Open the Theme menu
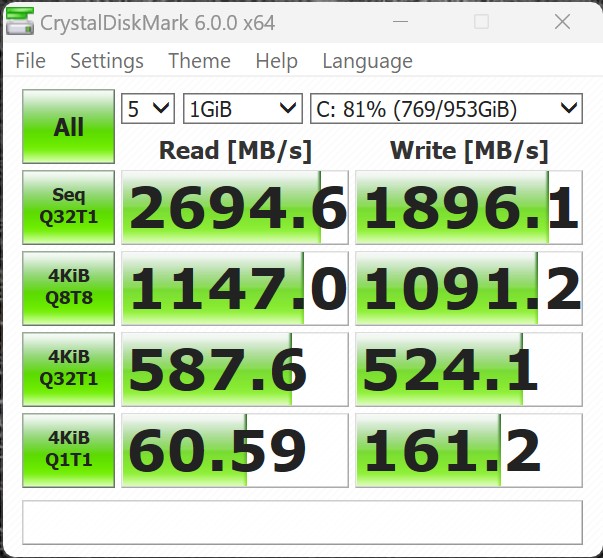Image resolution: width=603 pixels, height=558 pixels. (x=199, y=61)
